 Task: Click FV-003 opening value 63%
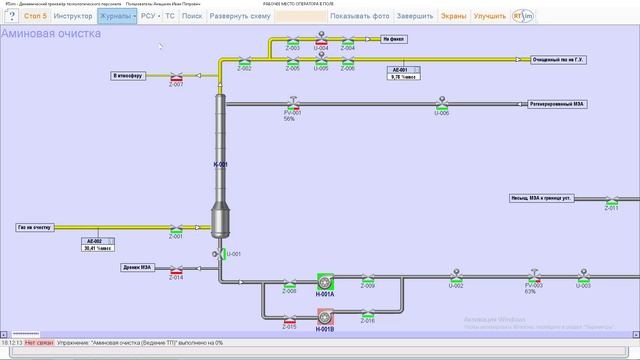(530, 291)
